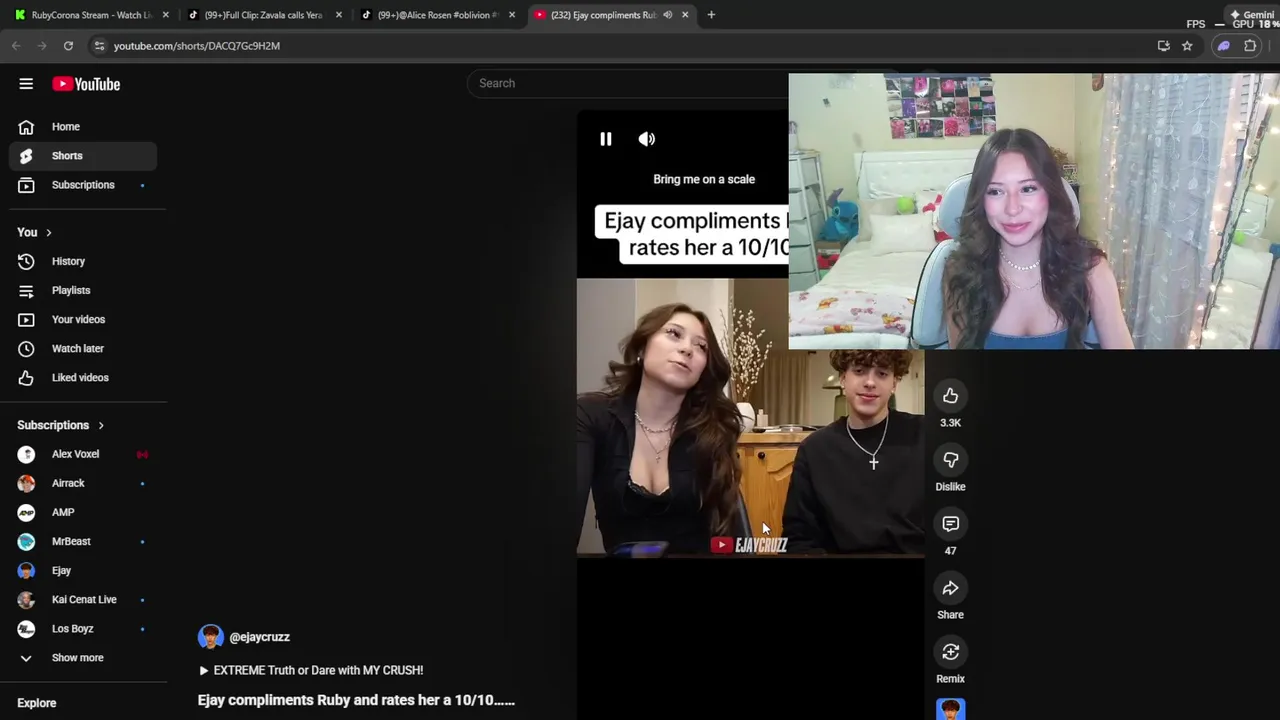
Task: Open Home in the sidebar
Action: (x=83, y=127)
